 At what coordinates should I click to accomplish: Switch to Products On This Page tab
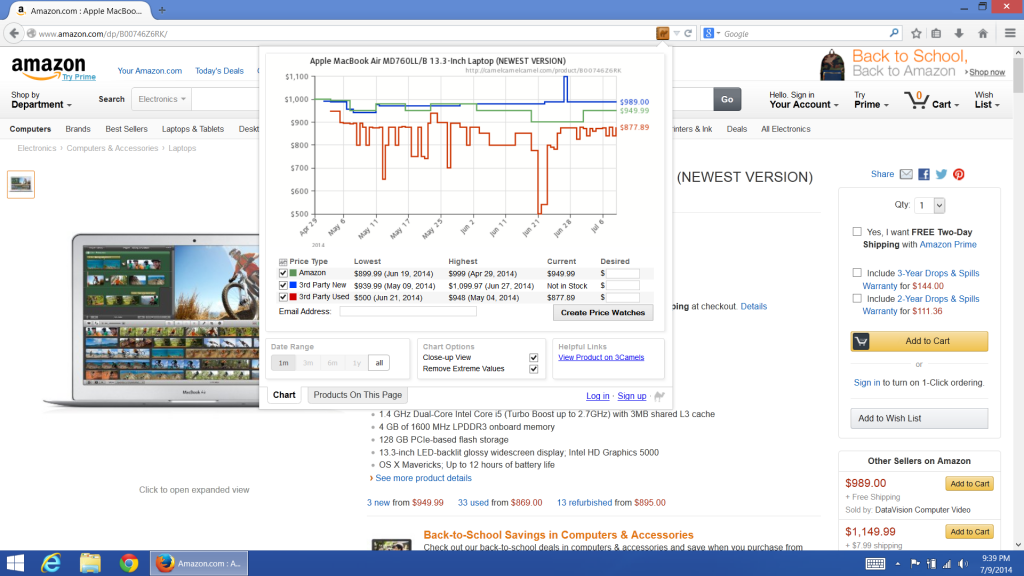[357, 394]
